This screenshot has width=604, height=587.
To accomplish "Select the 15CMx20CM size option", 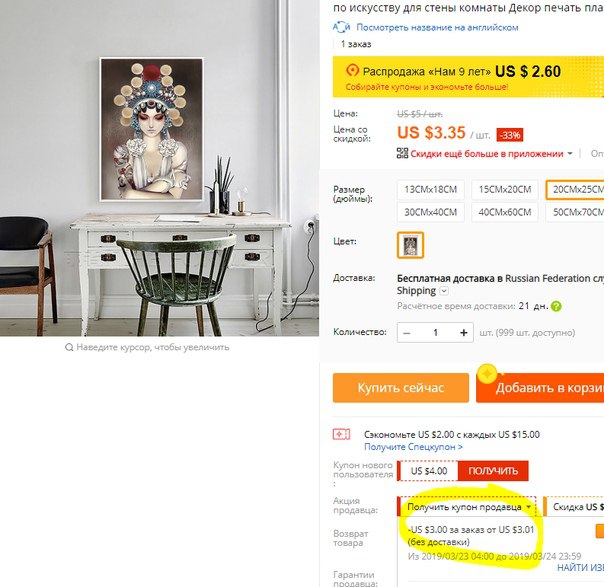I will 505,190.
